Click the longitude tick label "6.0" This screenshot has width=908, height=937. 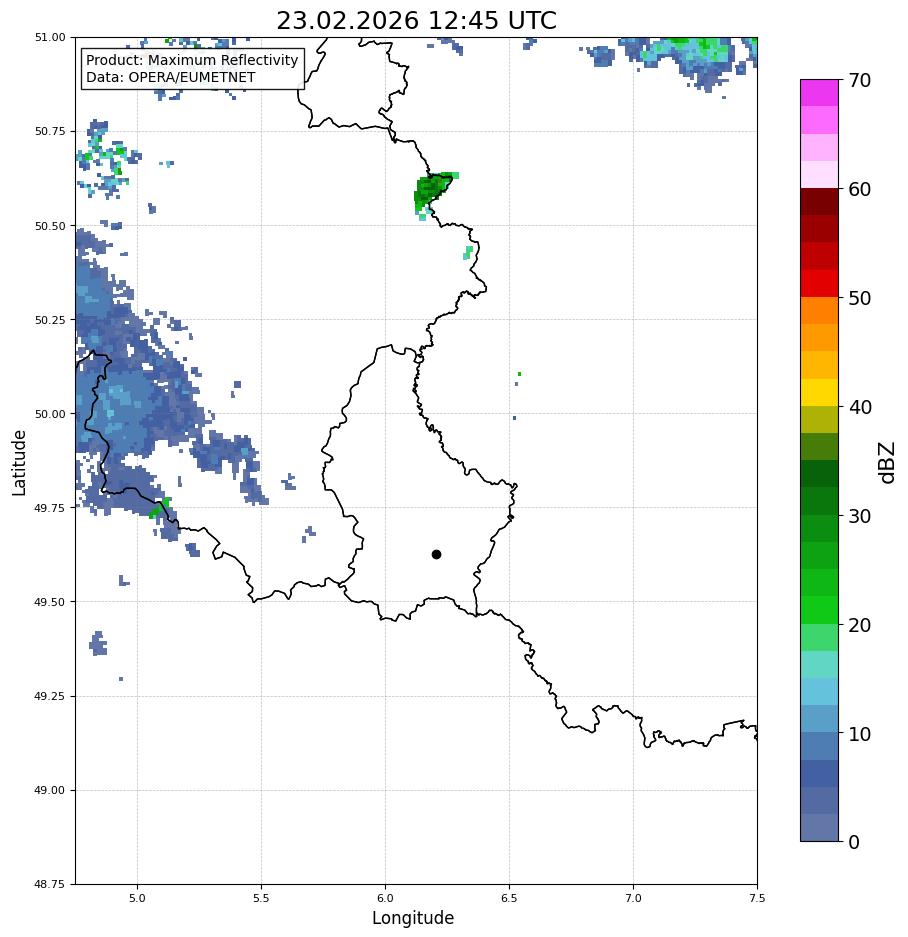[386, 898]
